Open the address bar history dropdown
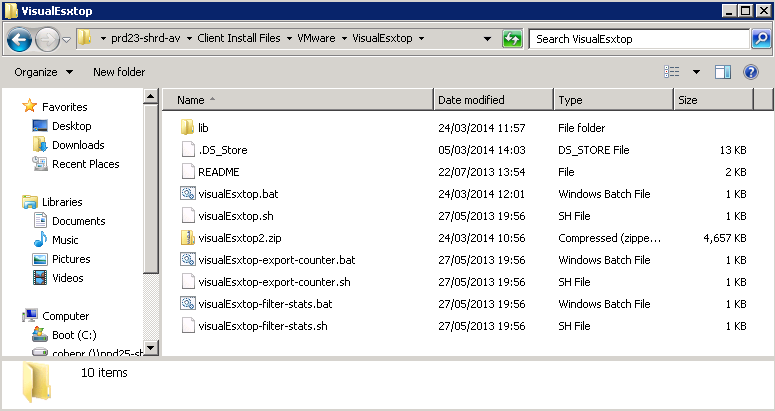Screen dimensions: 775x411 click(487, 39)
